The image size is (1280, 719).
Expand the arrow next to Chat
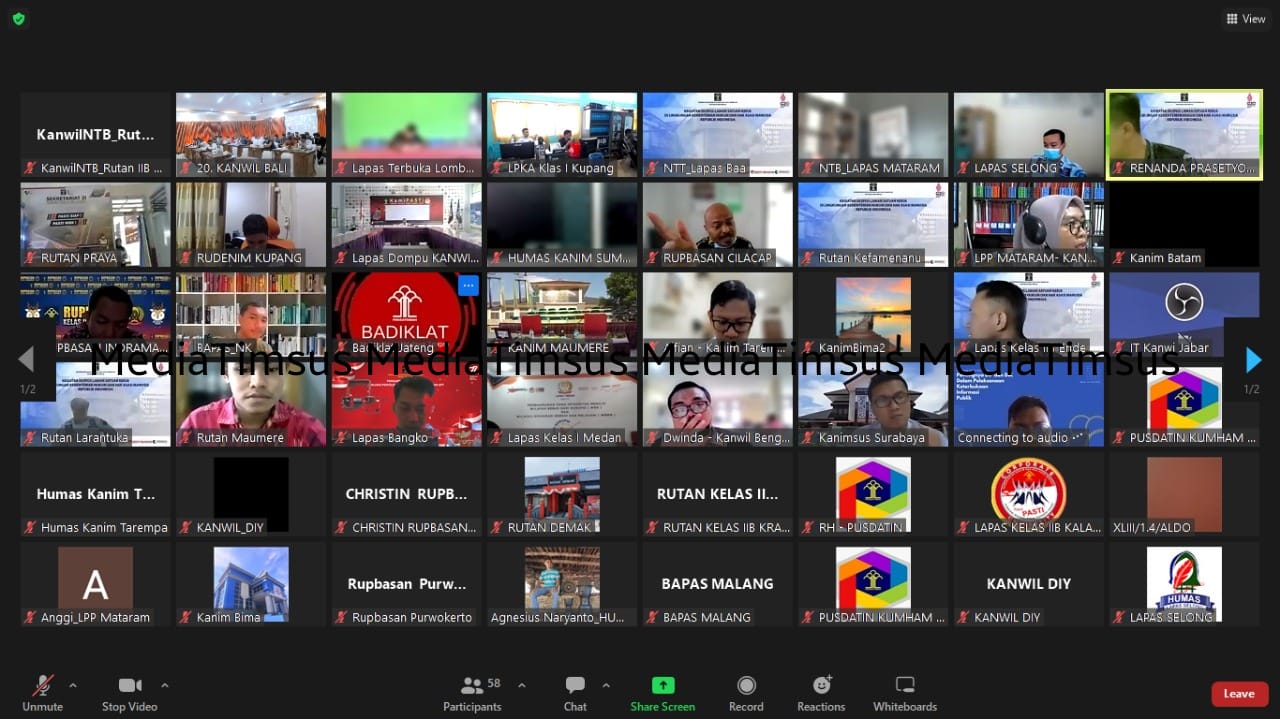click(606, 685)
